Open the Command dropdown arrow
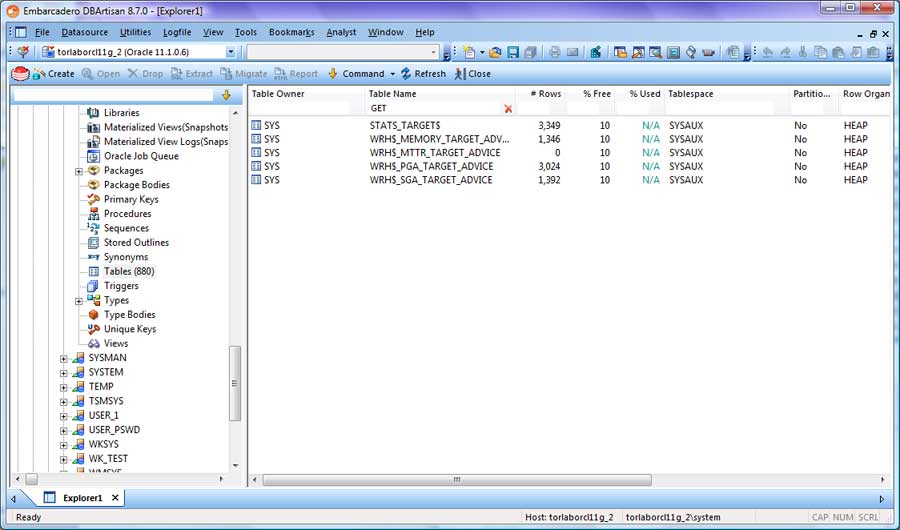Viewport: 900px width, 530px height. point(393,74)
